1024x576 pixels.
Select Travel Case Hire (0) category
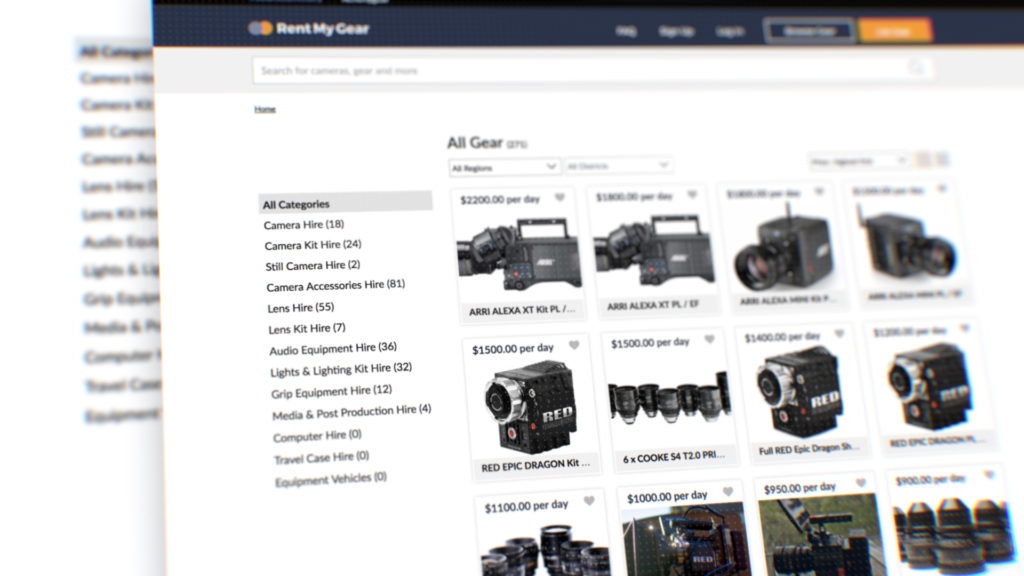click(322, 457)
